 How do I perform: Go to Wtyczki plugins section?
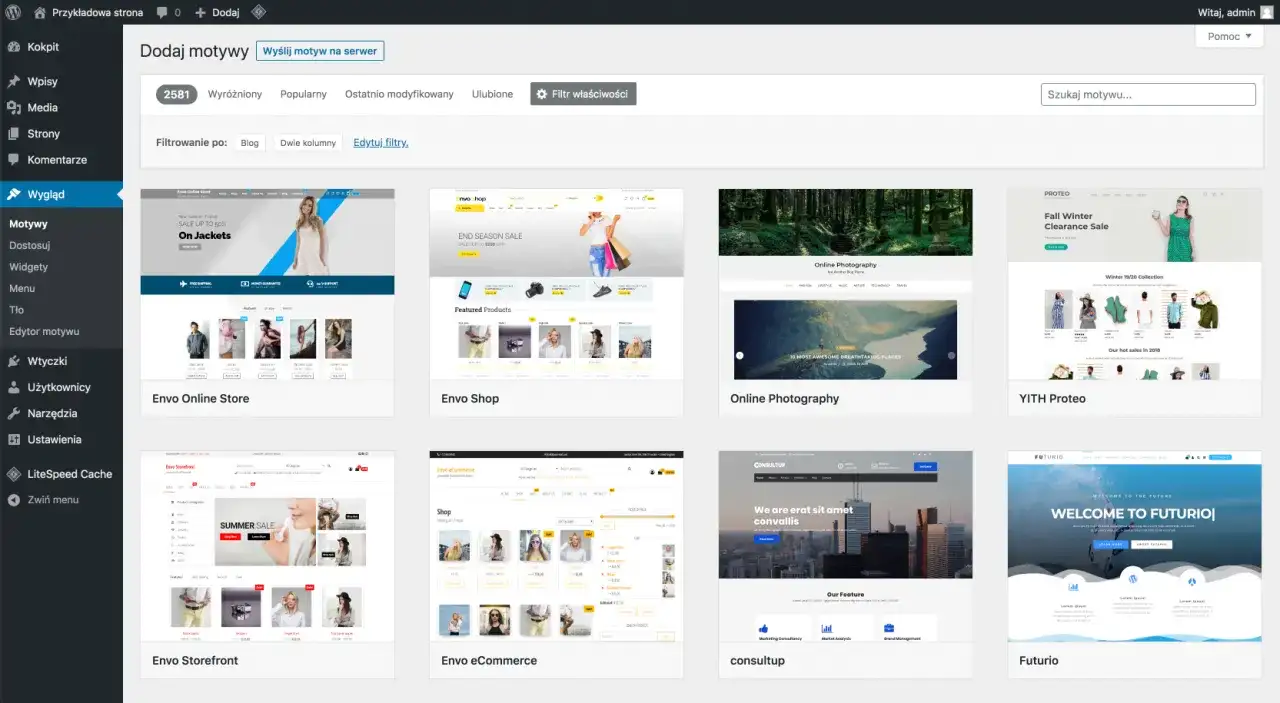tap(47, 361)
